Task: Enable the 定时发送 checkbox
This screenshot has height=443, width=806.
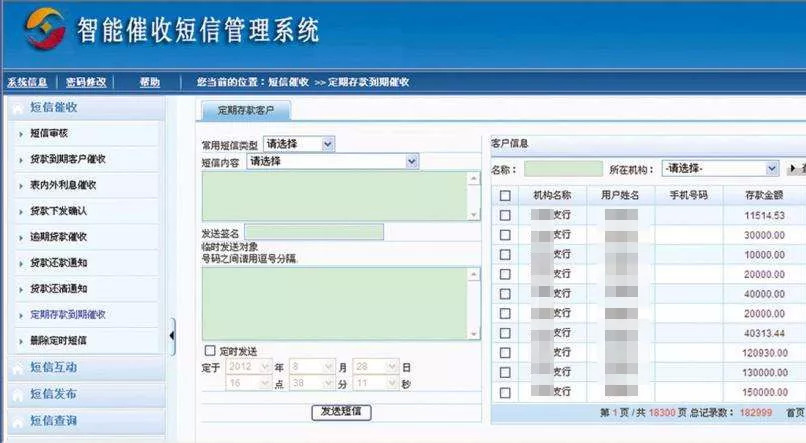Action: (209, 351)
